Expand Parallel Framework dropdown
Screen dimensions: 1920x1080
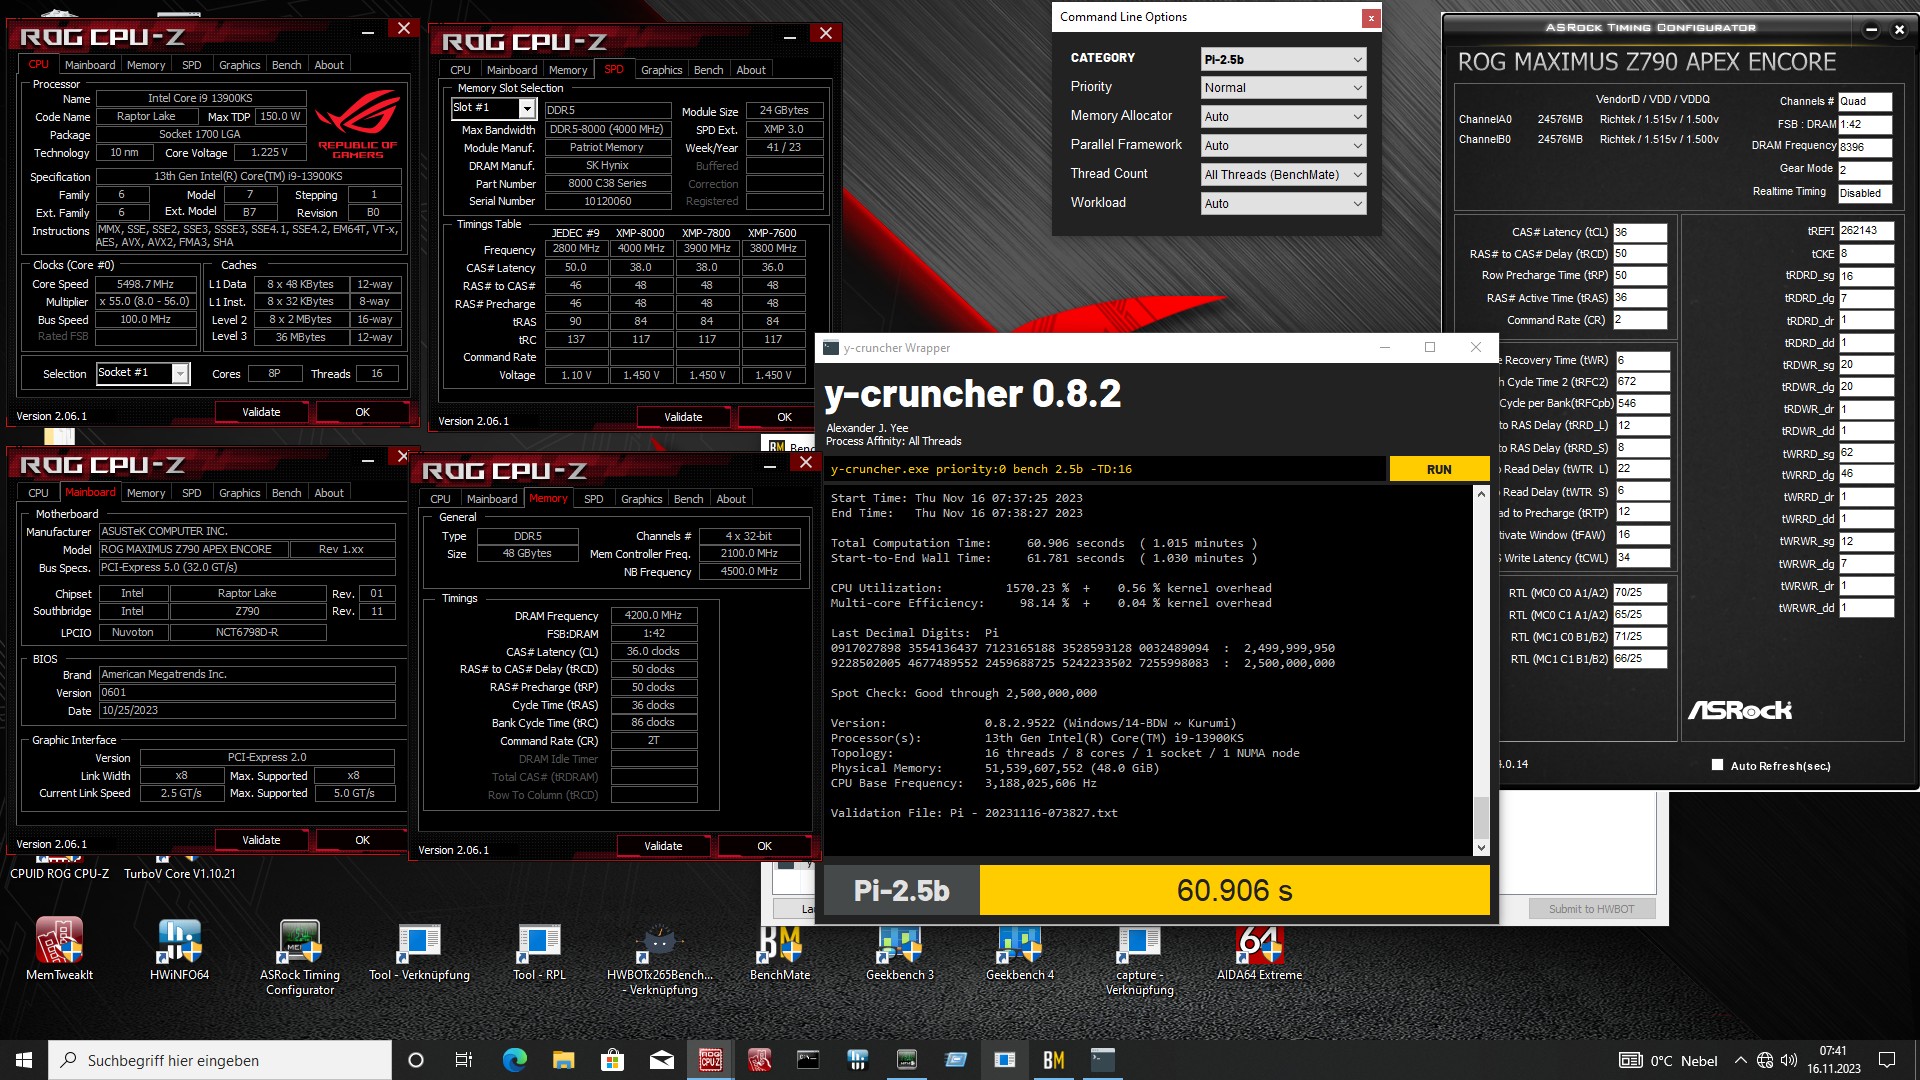point(1283,146)
